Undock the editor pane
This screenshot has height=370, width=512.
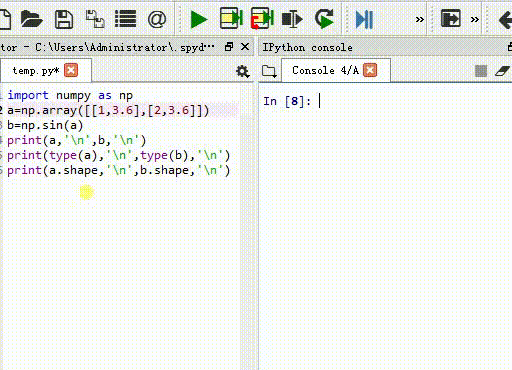coord(229,47)
